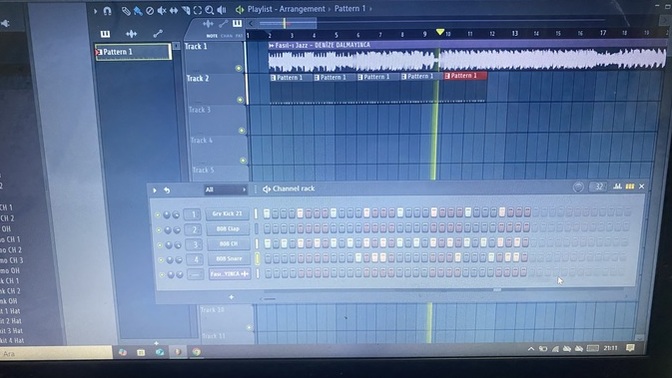The image size is (672, 378).
Task: Open mixer track selector 1 for Grv Kick
Action: [193, 214]
